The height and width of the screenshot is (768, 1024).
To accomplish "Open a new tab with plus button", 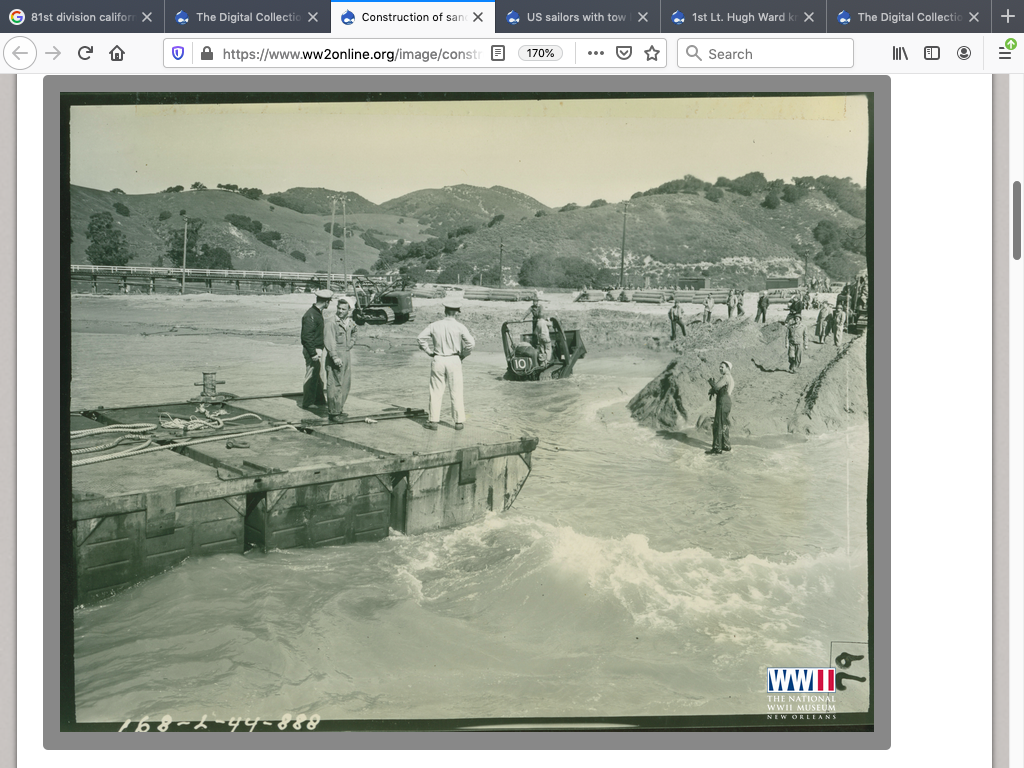I will point(1007,17).
